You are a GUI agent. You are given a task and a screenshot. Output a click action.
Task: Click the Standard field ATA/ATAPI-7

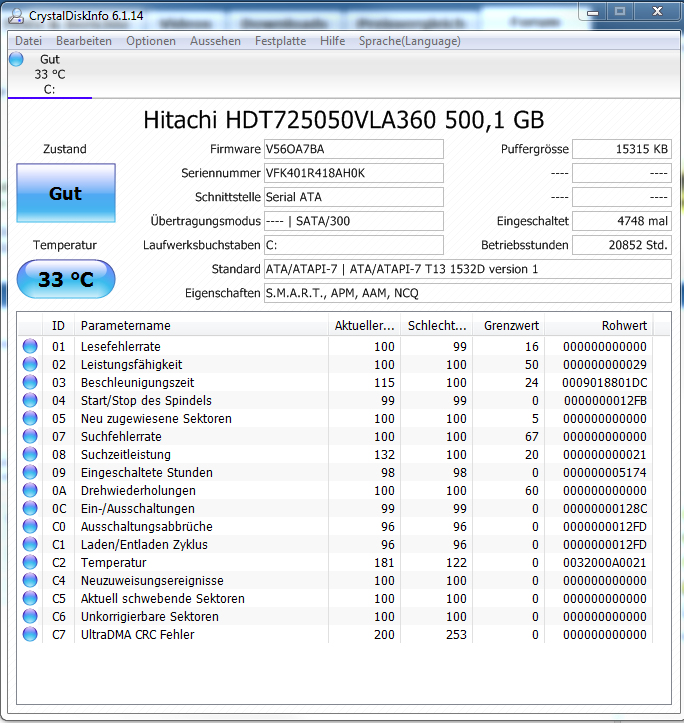[468, 269]
